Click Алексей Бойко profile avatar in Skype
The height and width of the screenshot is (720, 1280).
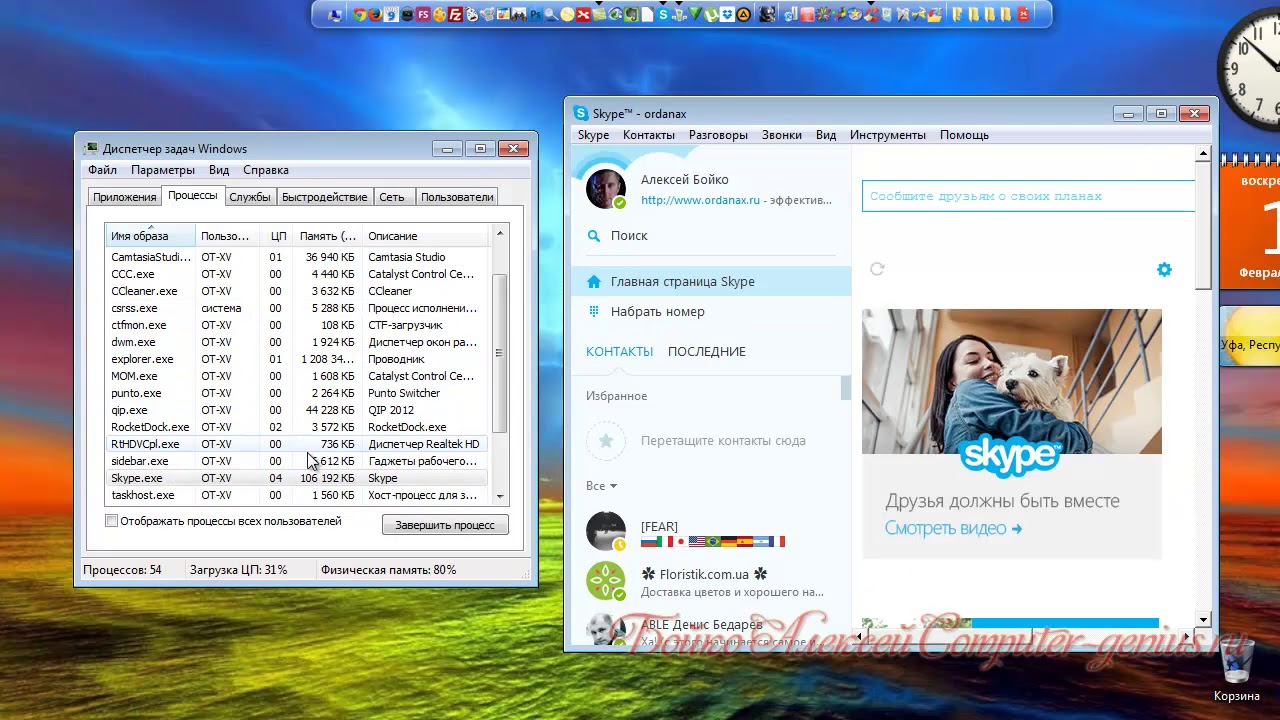(606, 189)
